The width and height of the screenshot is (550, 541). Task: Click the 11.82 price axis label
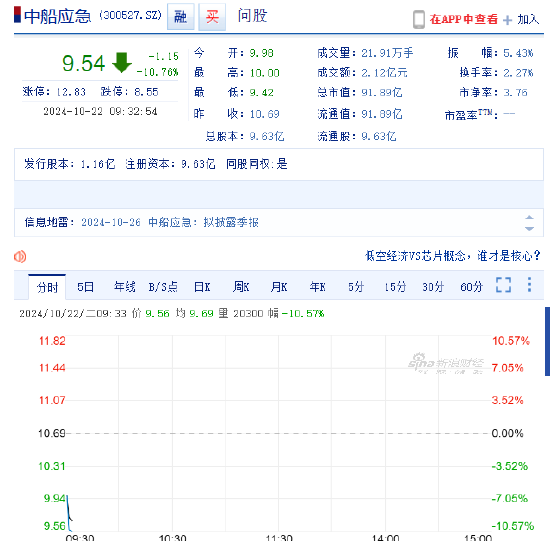pos(52,341)
